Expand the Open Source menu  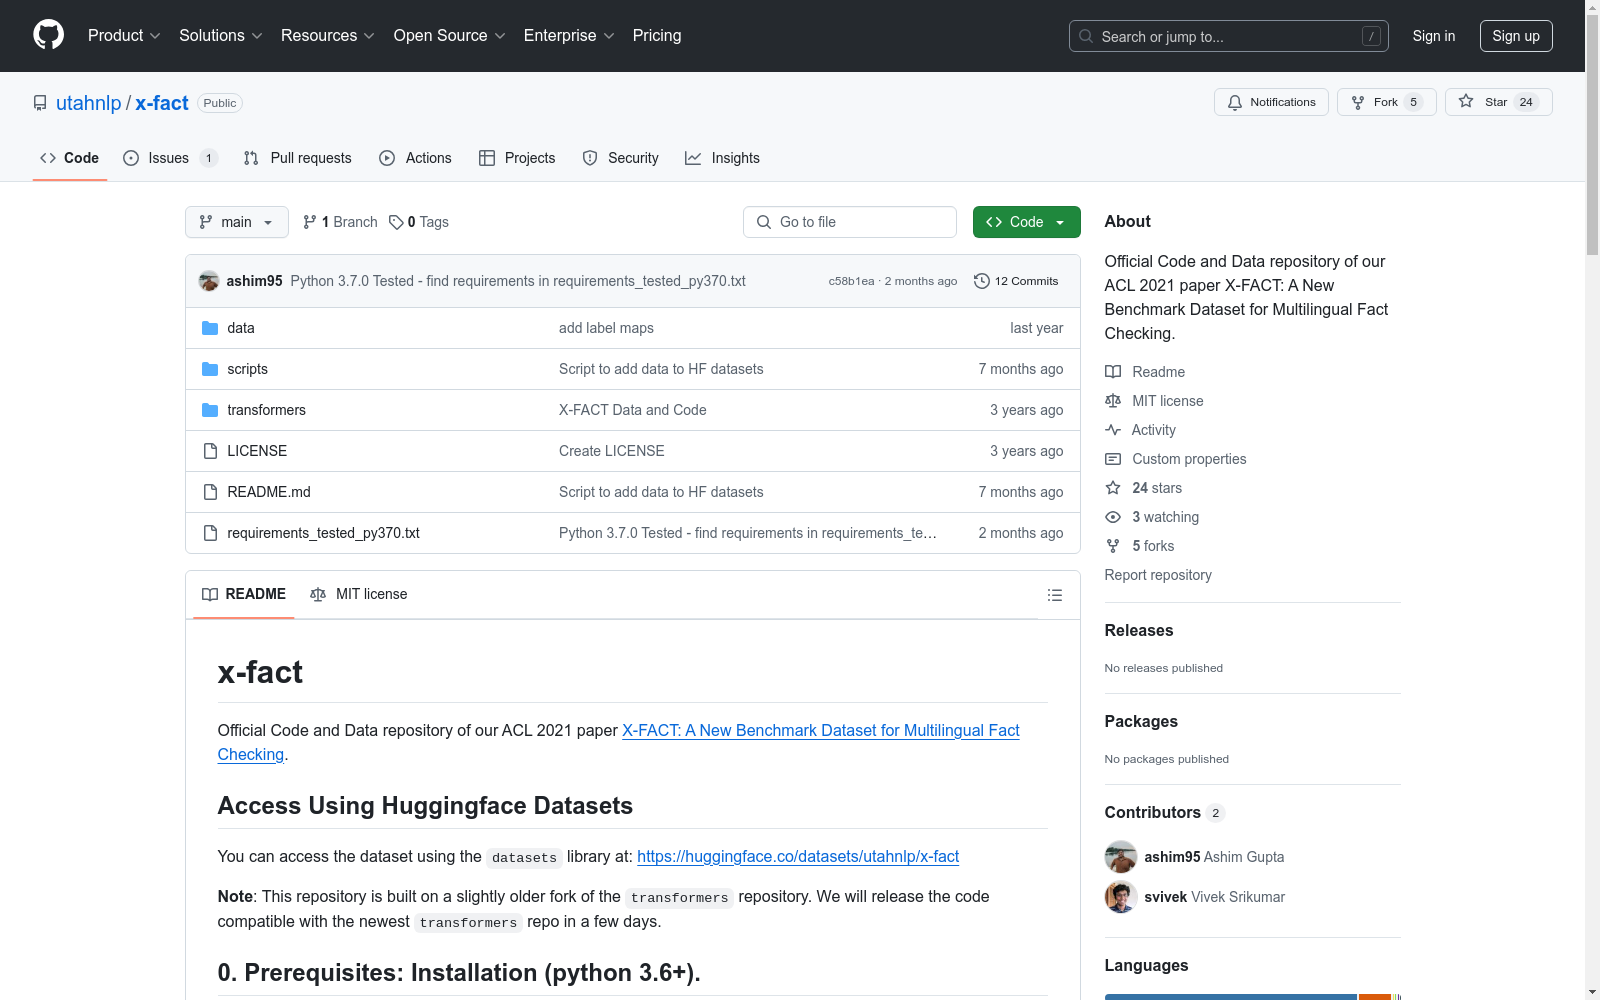[x=450, y=35]
